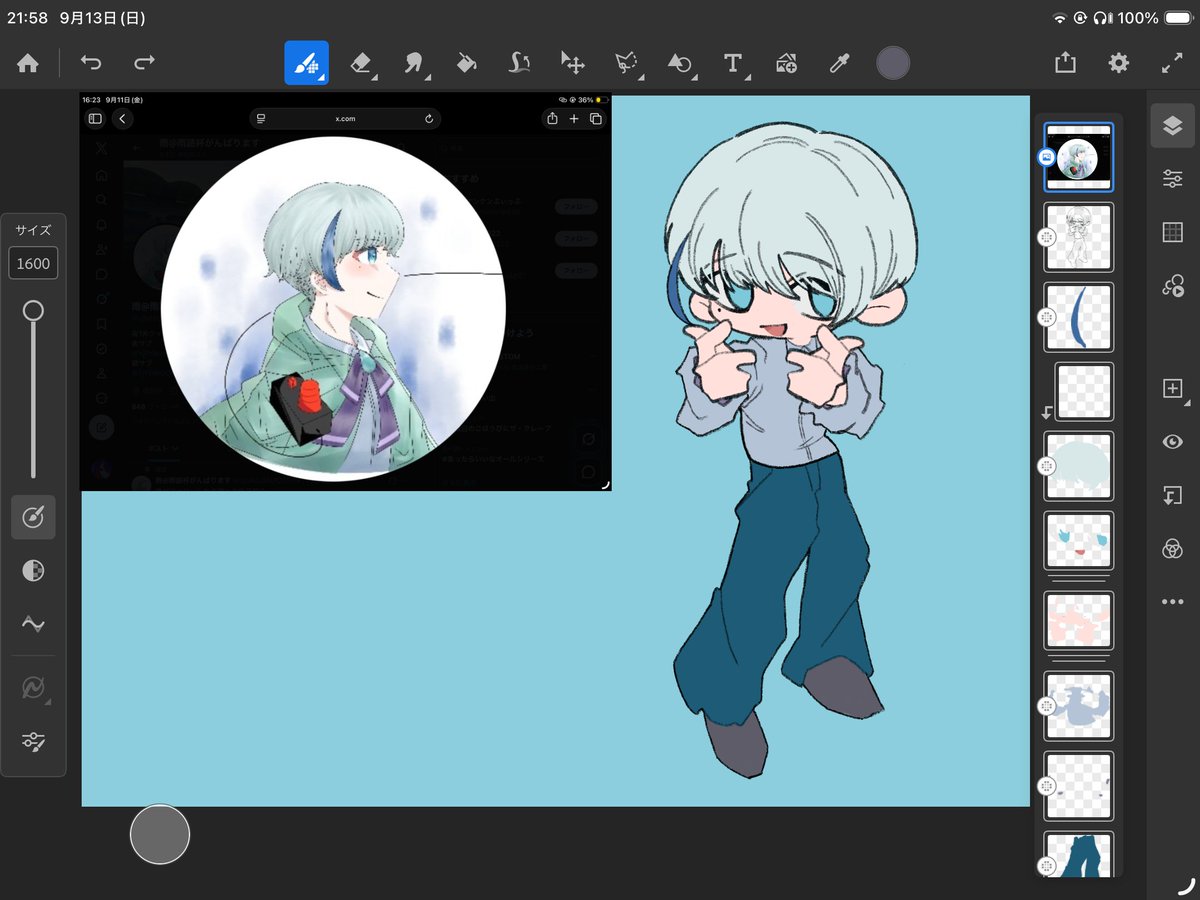Click the merge down layer icon

click(x=1172, y=495)
